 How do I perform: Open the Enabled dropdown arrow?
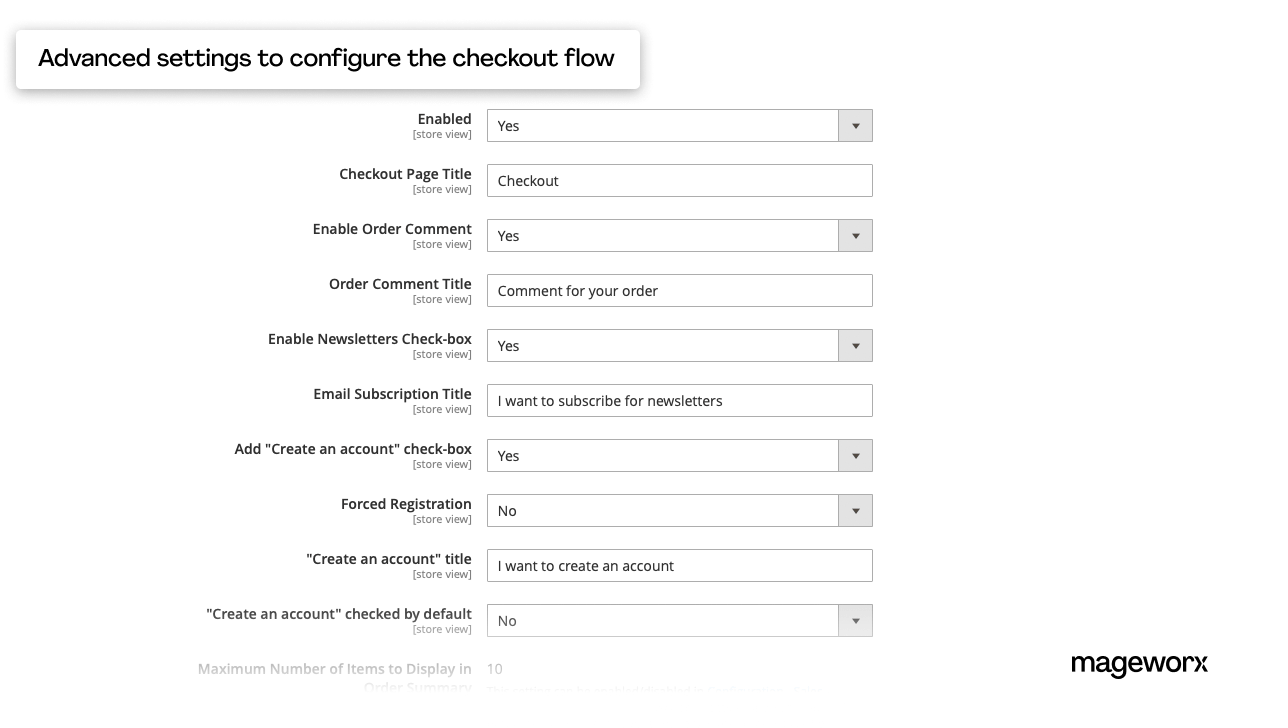pos(855,125)
